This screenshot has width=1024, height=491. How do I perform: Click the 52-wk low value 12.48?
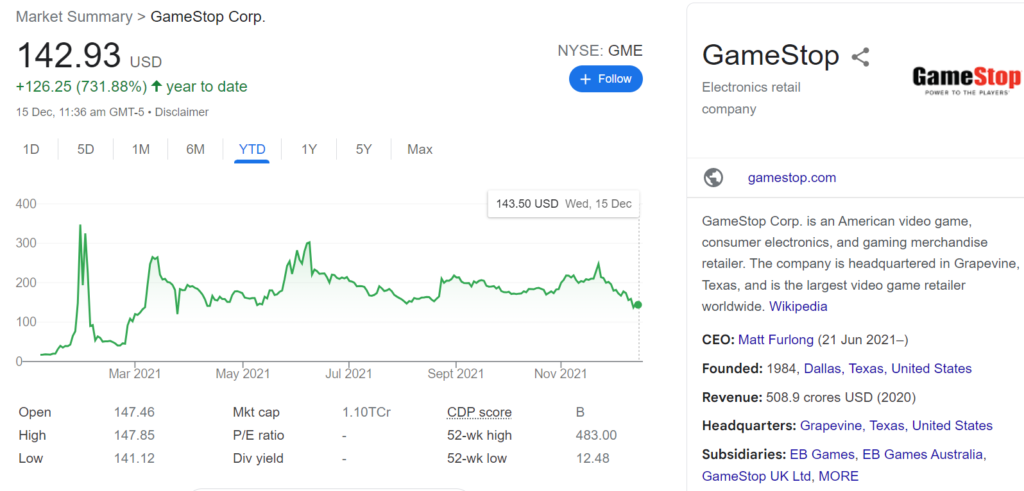coord(593,458)
